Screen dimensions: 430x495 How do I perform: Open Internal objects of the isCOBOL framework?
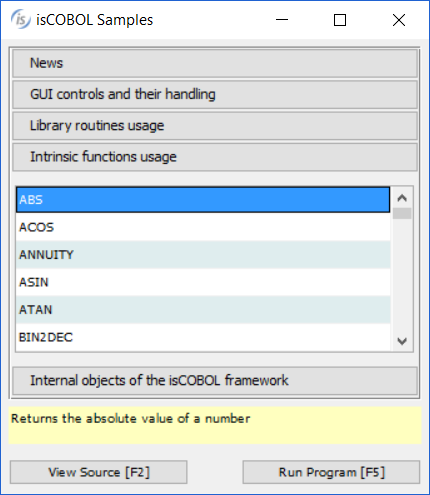pyautogui.click(x=215, y=381)
